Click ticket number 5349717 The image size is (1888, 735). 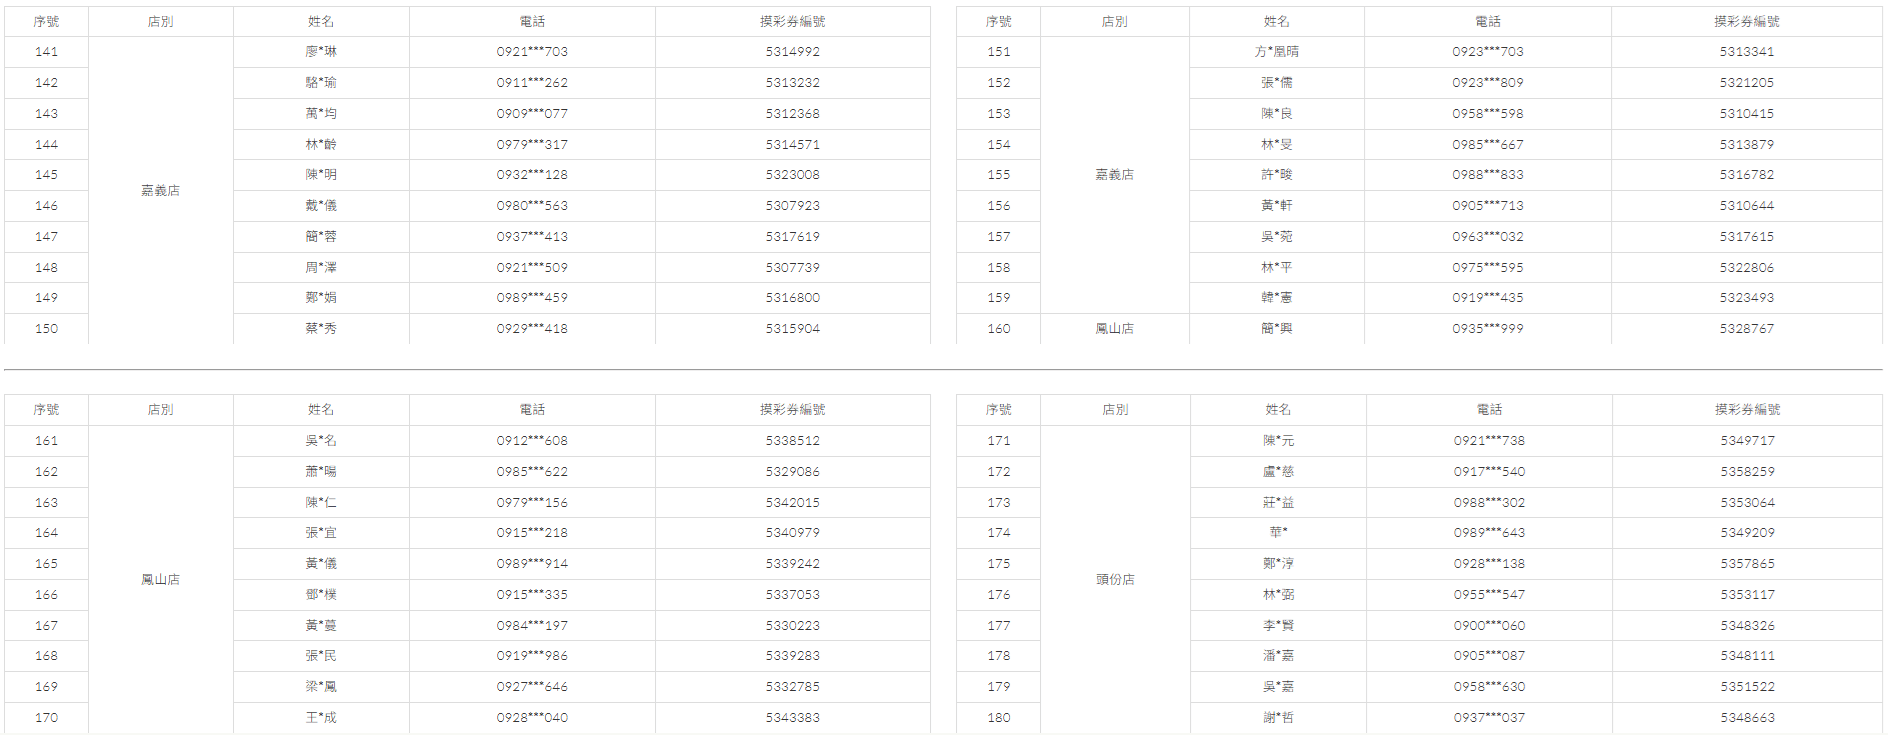point(1747,441)
